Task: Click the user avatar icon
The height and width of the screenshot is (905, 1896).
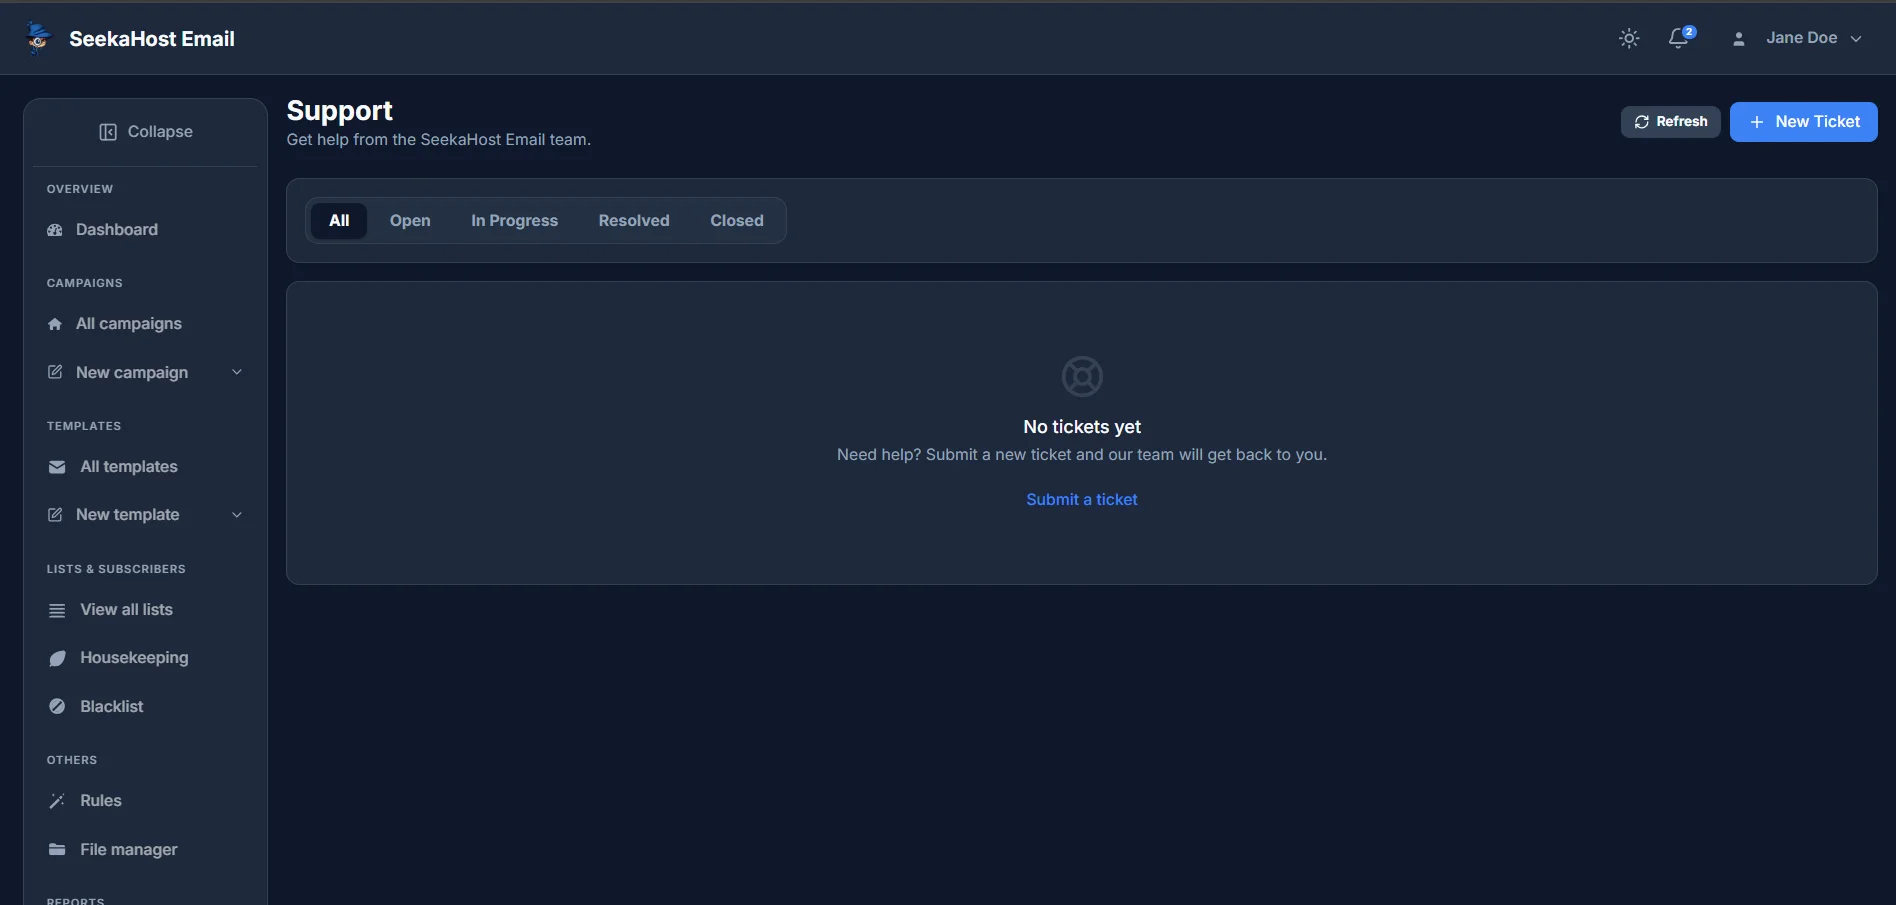Action: click(1739, 39)
